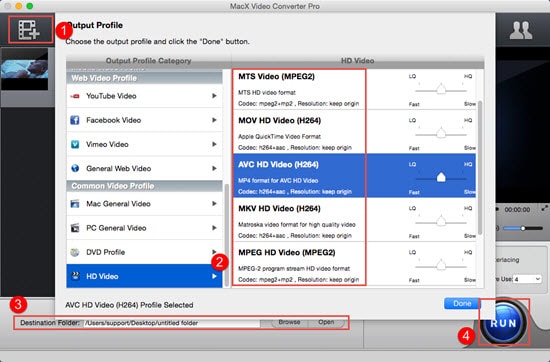This screenshot has height=362, width=550.
Task: Choose MTS Video (MPEG2) profile
Action: [x=355, y=89]
